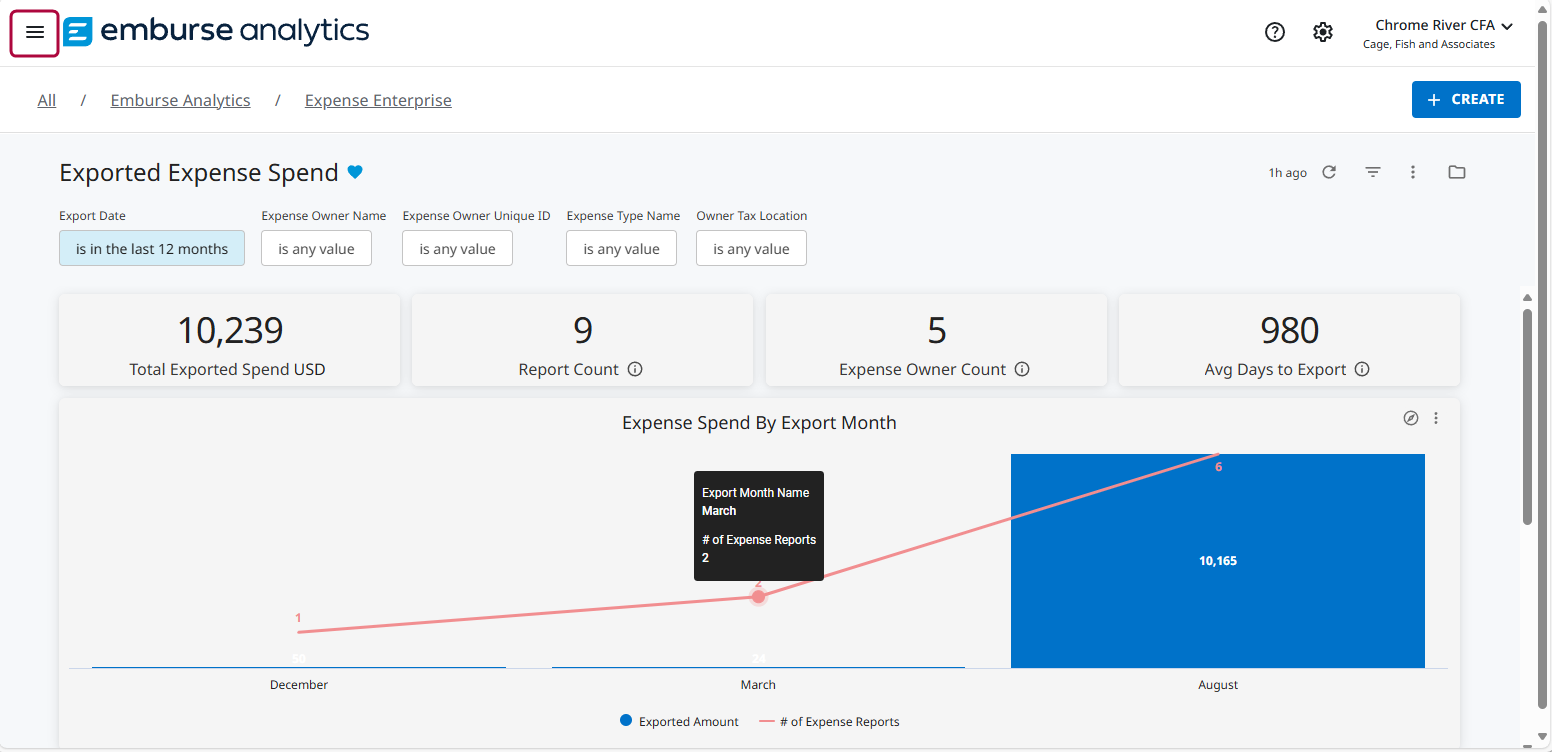Open the help icon
1552x752 pixels.
[x=1275, y=31]
